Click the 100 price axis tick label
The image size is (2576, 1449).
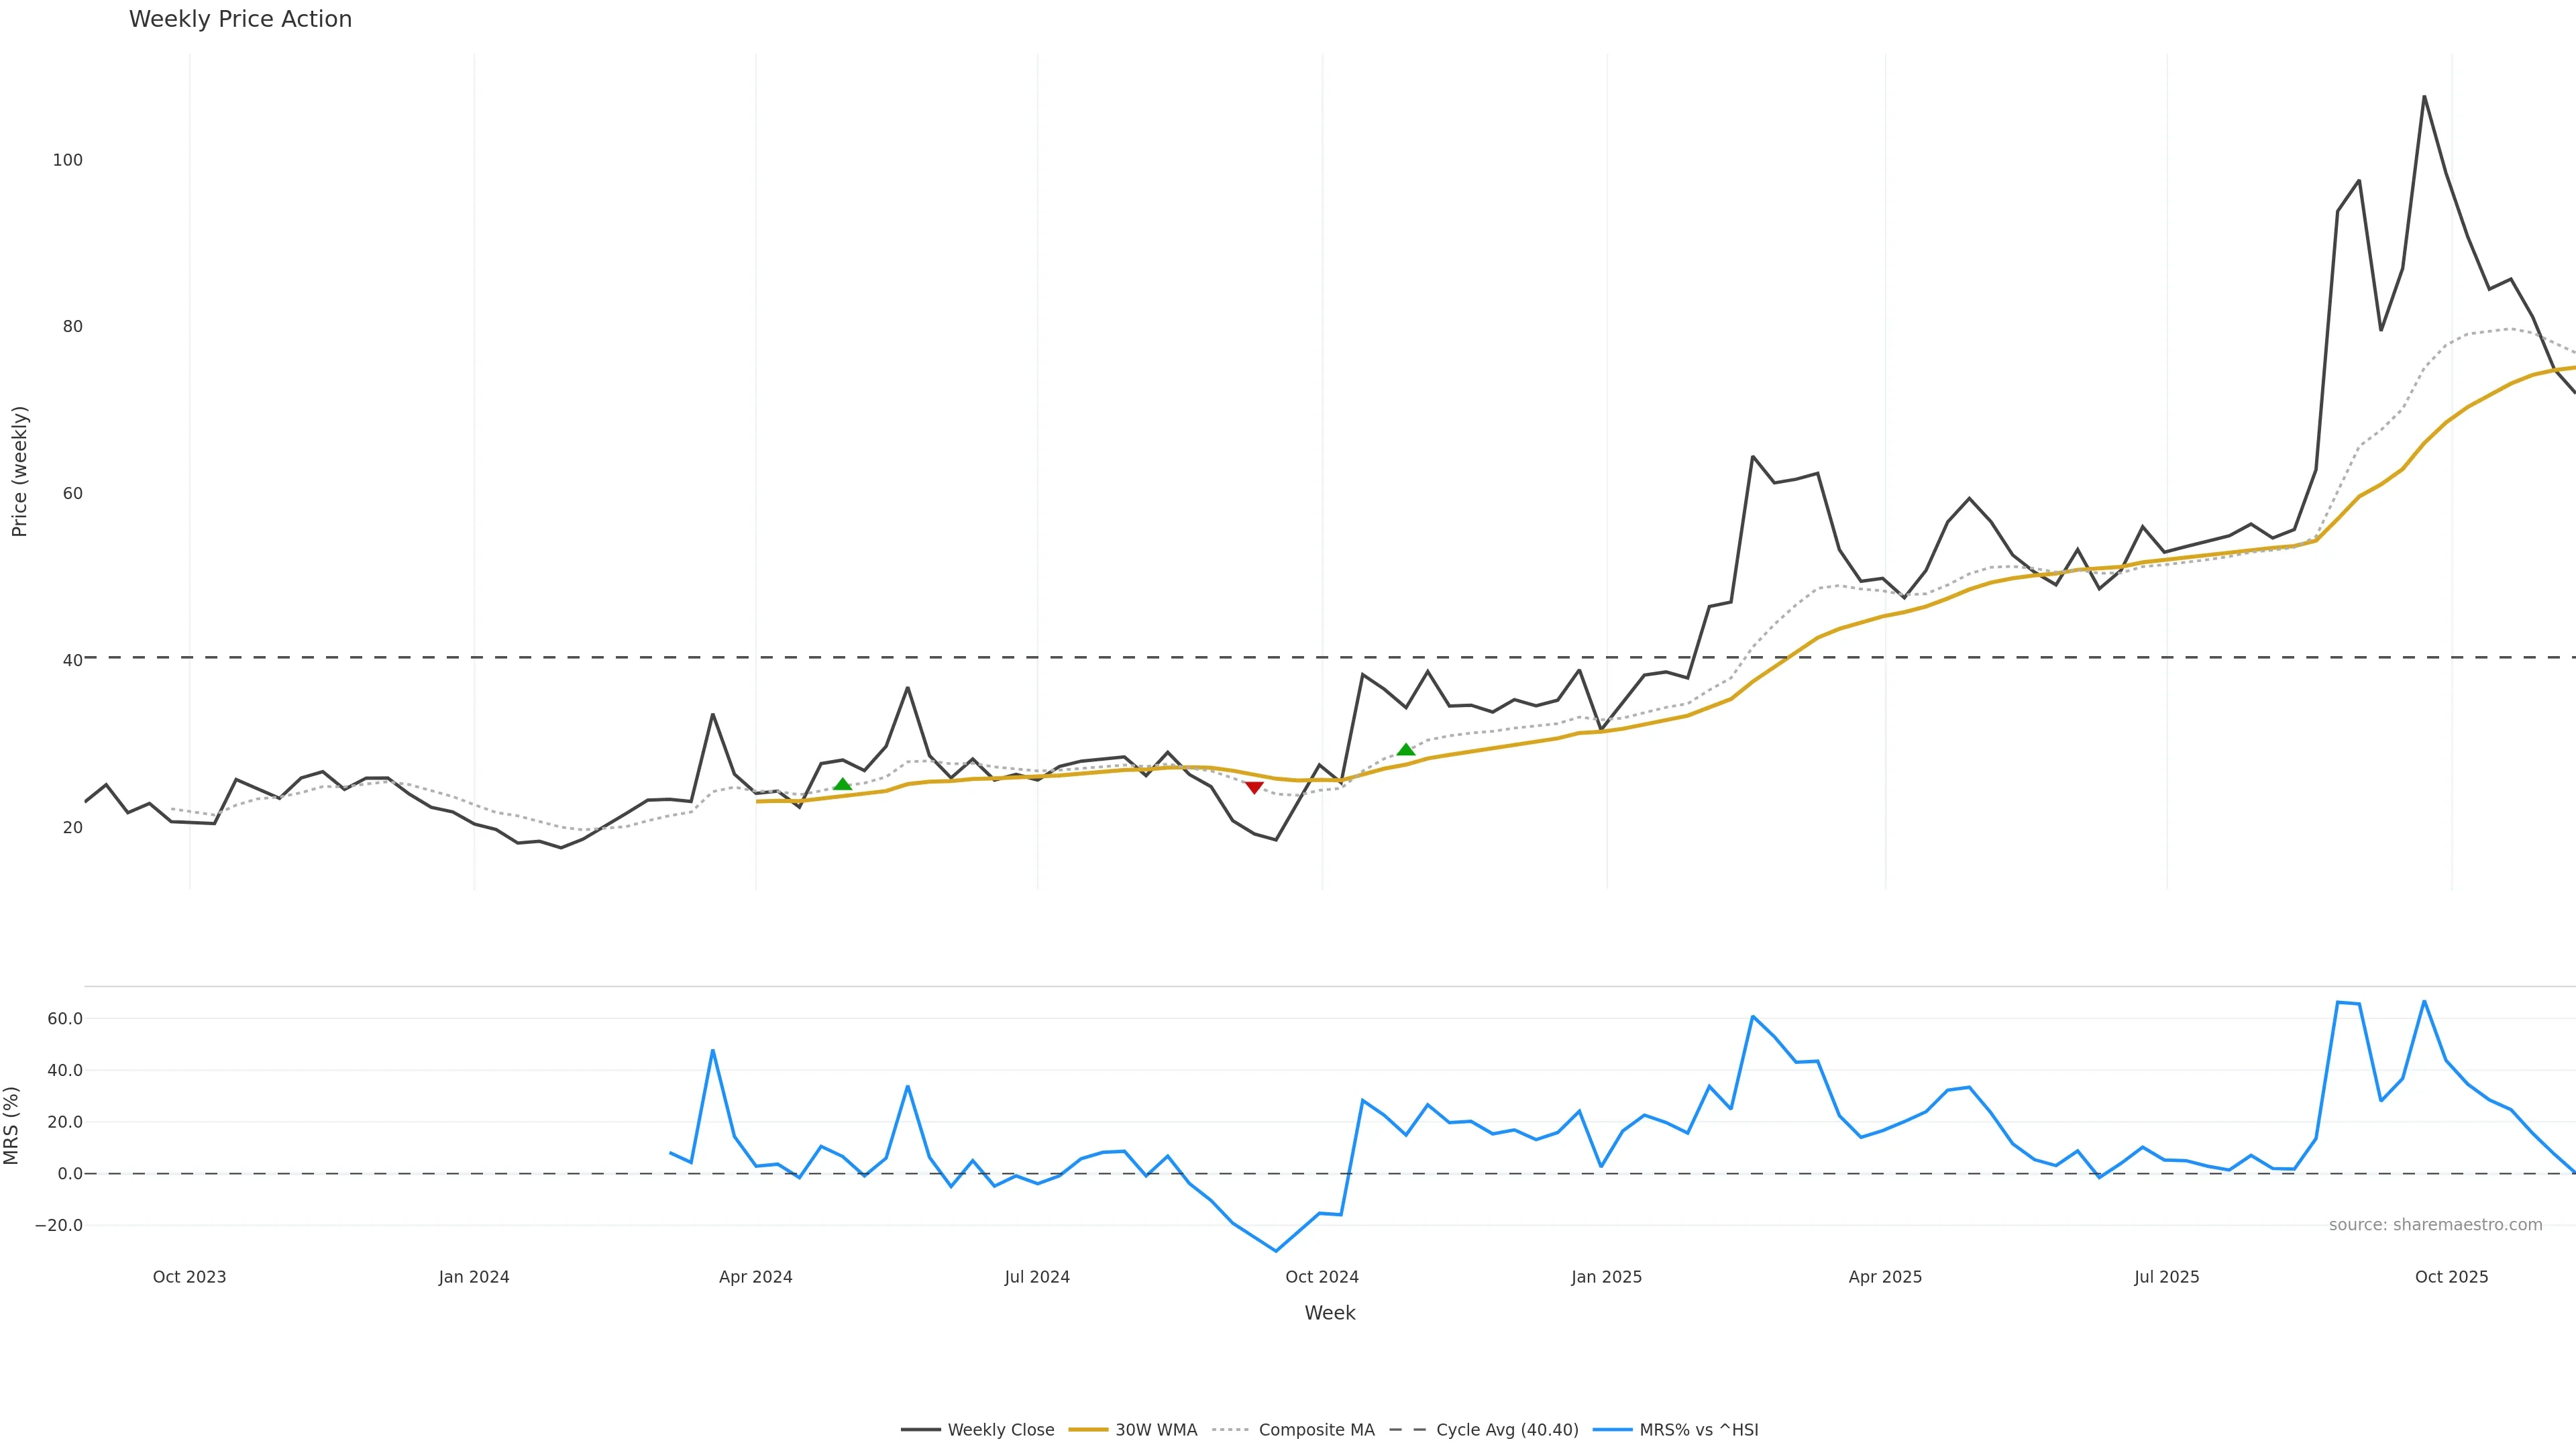(x=68, y=160)
